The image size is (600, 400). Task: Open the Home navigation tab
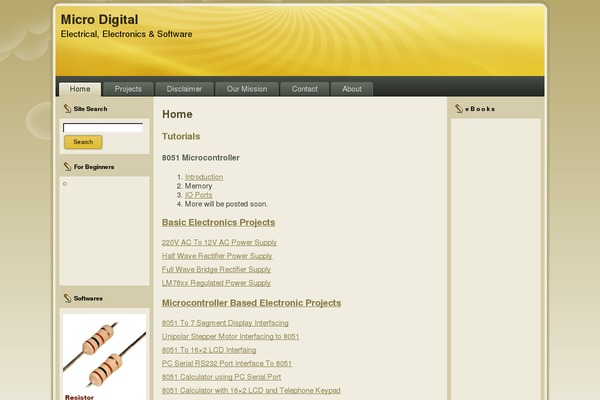coord(80,89)
